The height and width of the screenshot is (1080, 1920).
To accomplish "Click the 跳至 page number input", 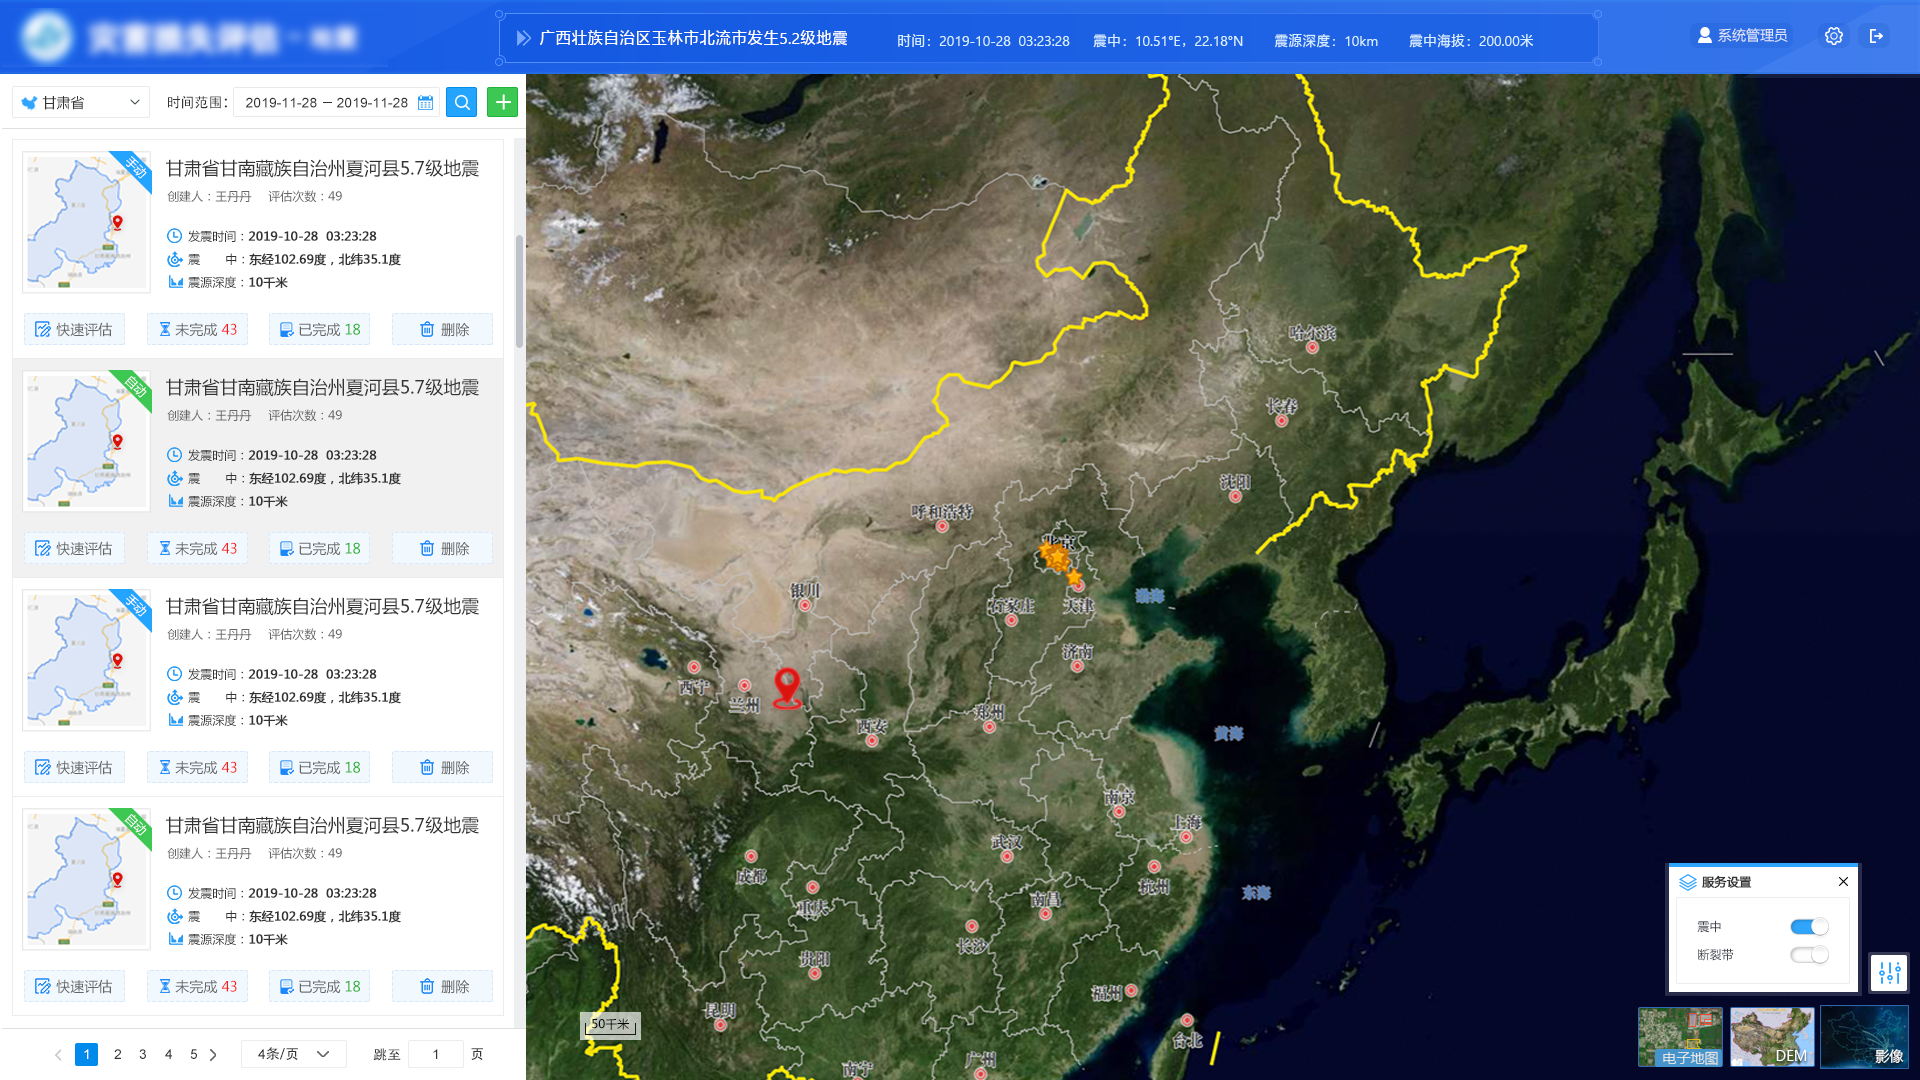I will pyautogui.click(x=436, y=1054).
